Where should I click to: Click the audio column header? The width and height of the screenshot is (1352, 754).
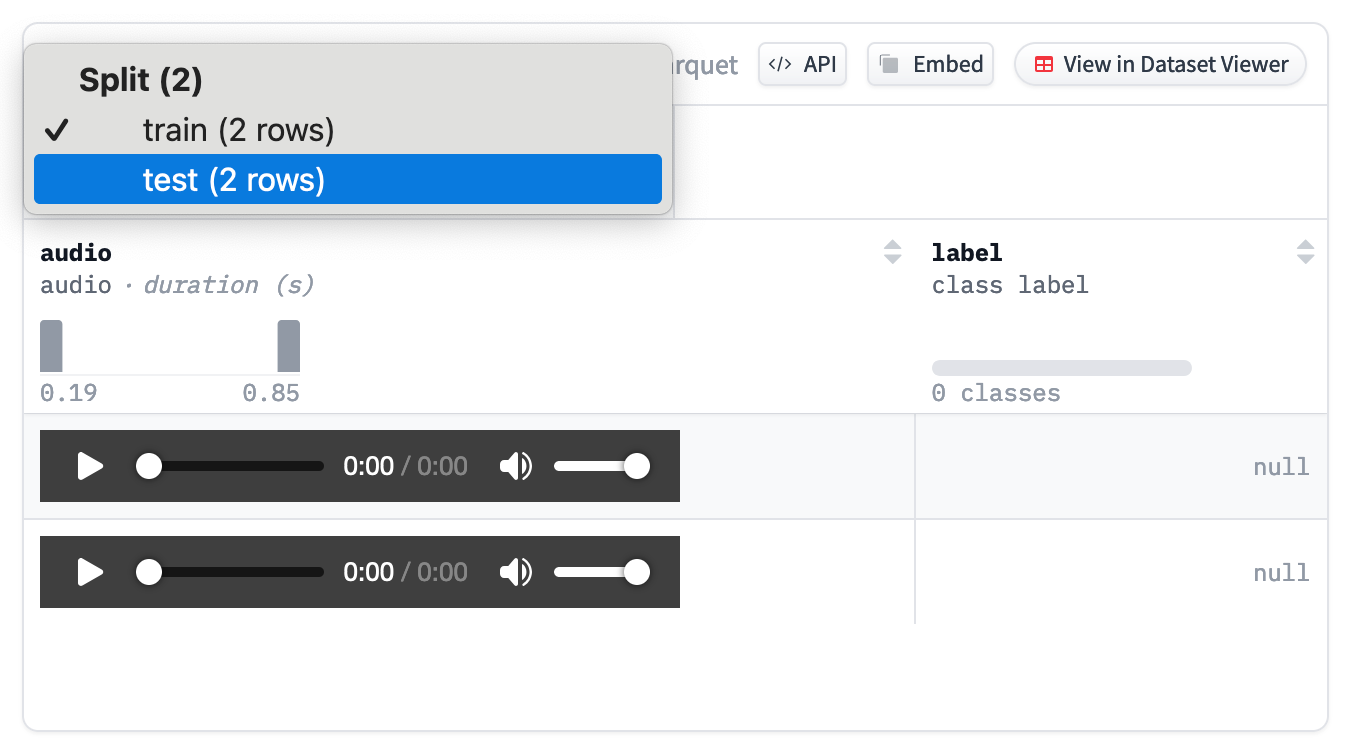pyautogui.click(x=76, y=253)
